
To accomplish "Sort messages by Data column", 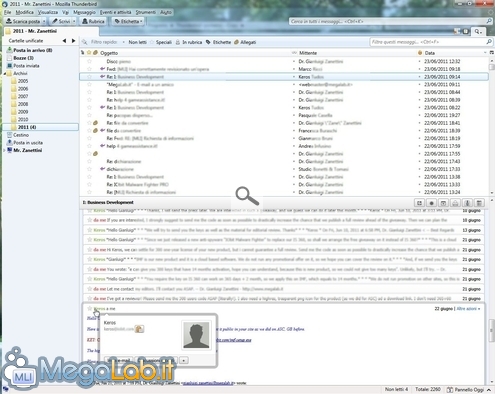I will click(x=453, y=53).
